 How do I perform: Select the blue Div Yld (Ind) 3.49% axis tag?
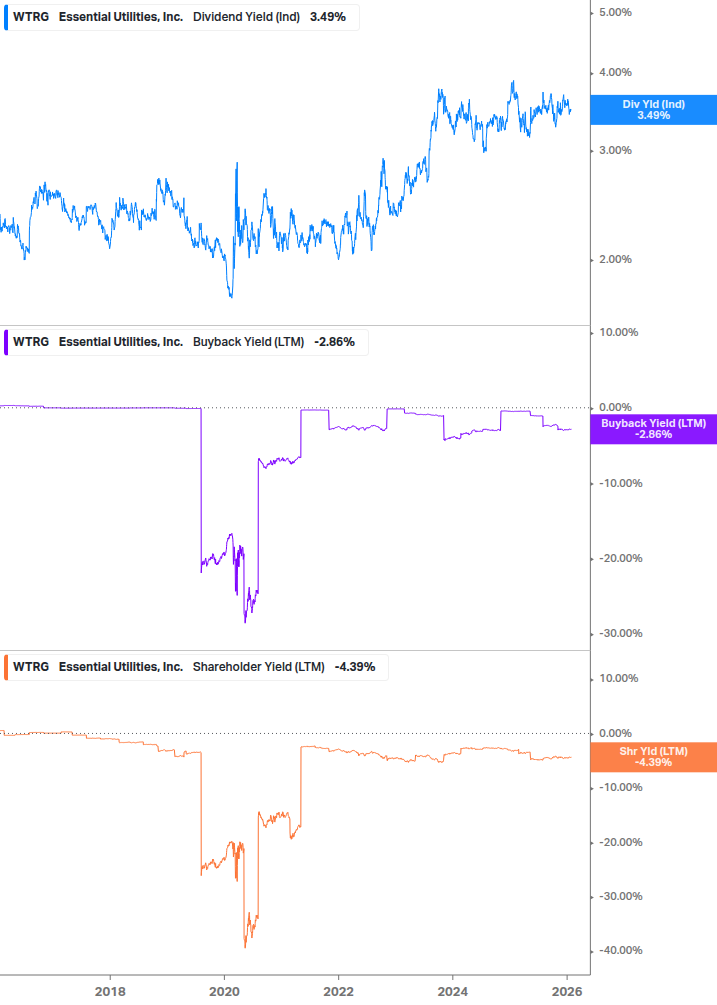pos(653,110)
